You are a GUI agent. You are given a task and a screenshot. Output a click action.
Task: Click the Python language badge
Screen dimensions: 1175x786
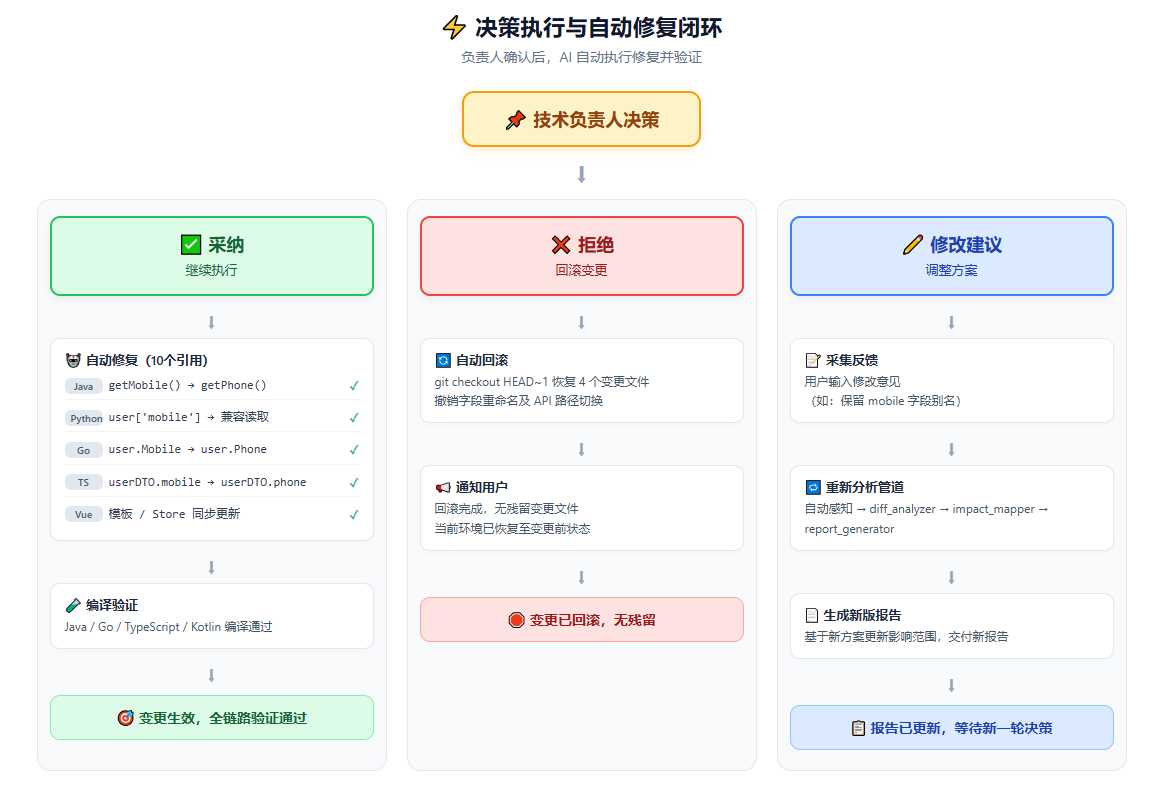coord(84,419)
